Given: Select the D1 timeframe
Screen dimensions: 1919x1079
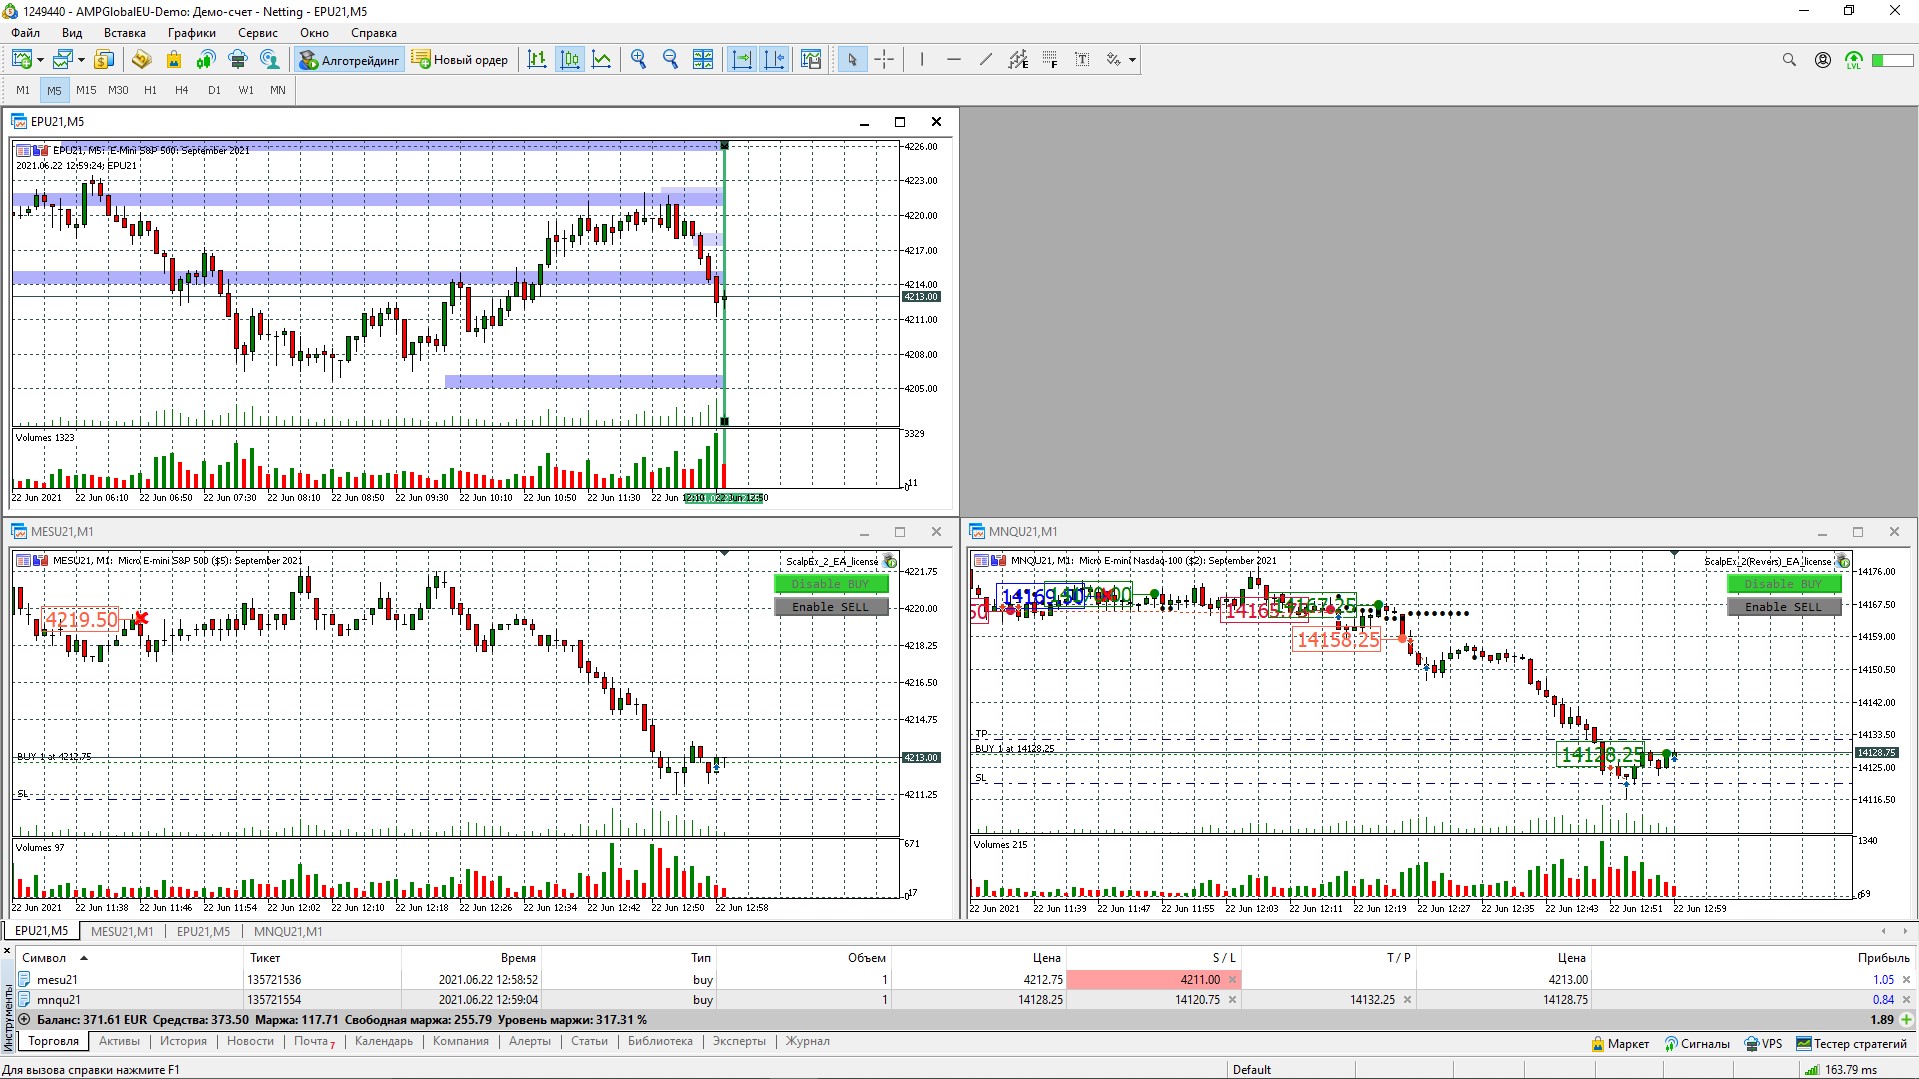Looking at the screenshot, I should click(214, 90).
